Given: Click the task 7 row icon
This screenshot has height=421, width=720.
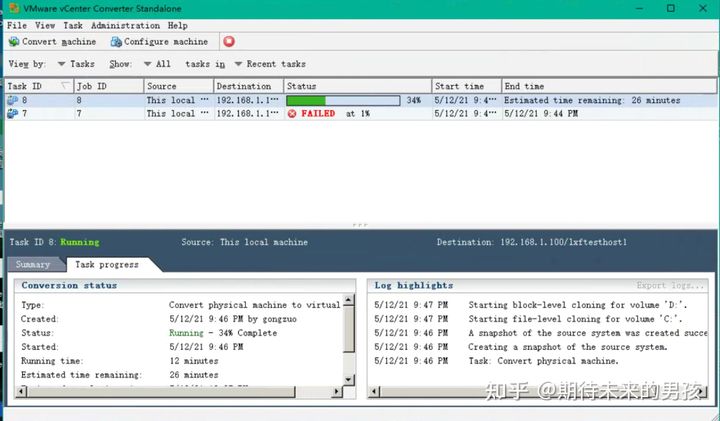Looking at the screenshot, I should coord(12,113).
